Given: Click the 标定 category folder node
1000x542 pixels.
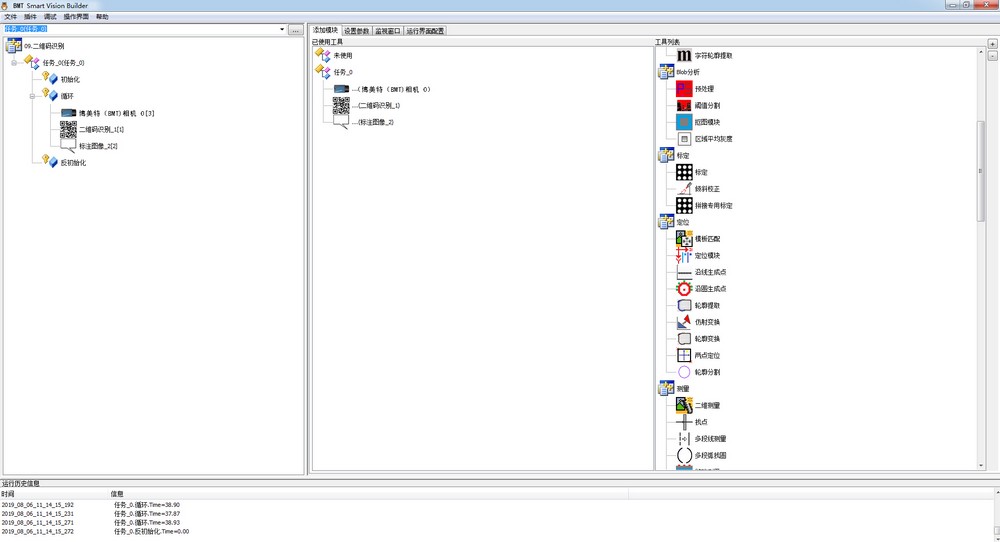Looking at the screenshot, I should [x=666, y=156].
